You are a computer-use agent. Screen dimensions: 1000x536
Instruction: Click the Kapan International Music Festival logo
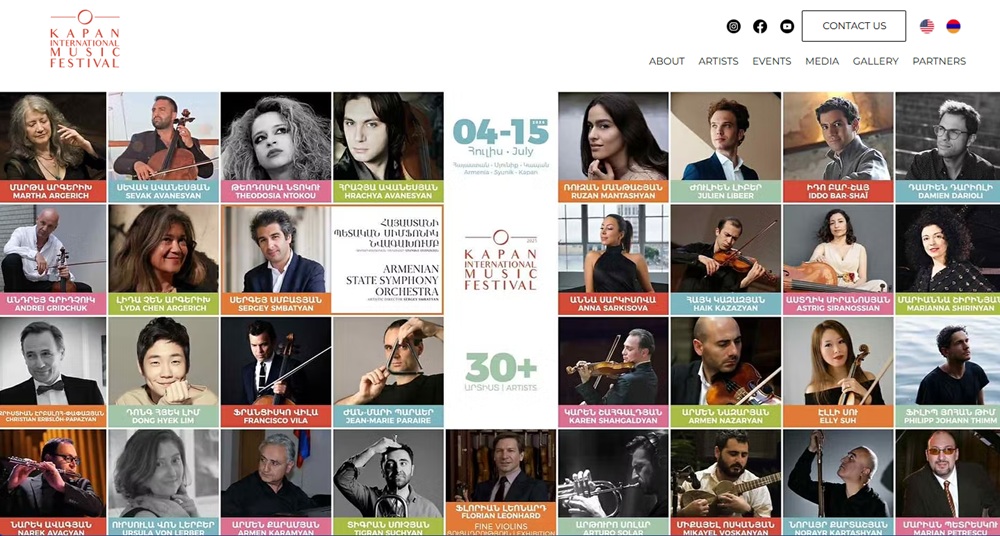click(x=85, y=39)
